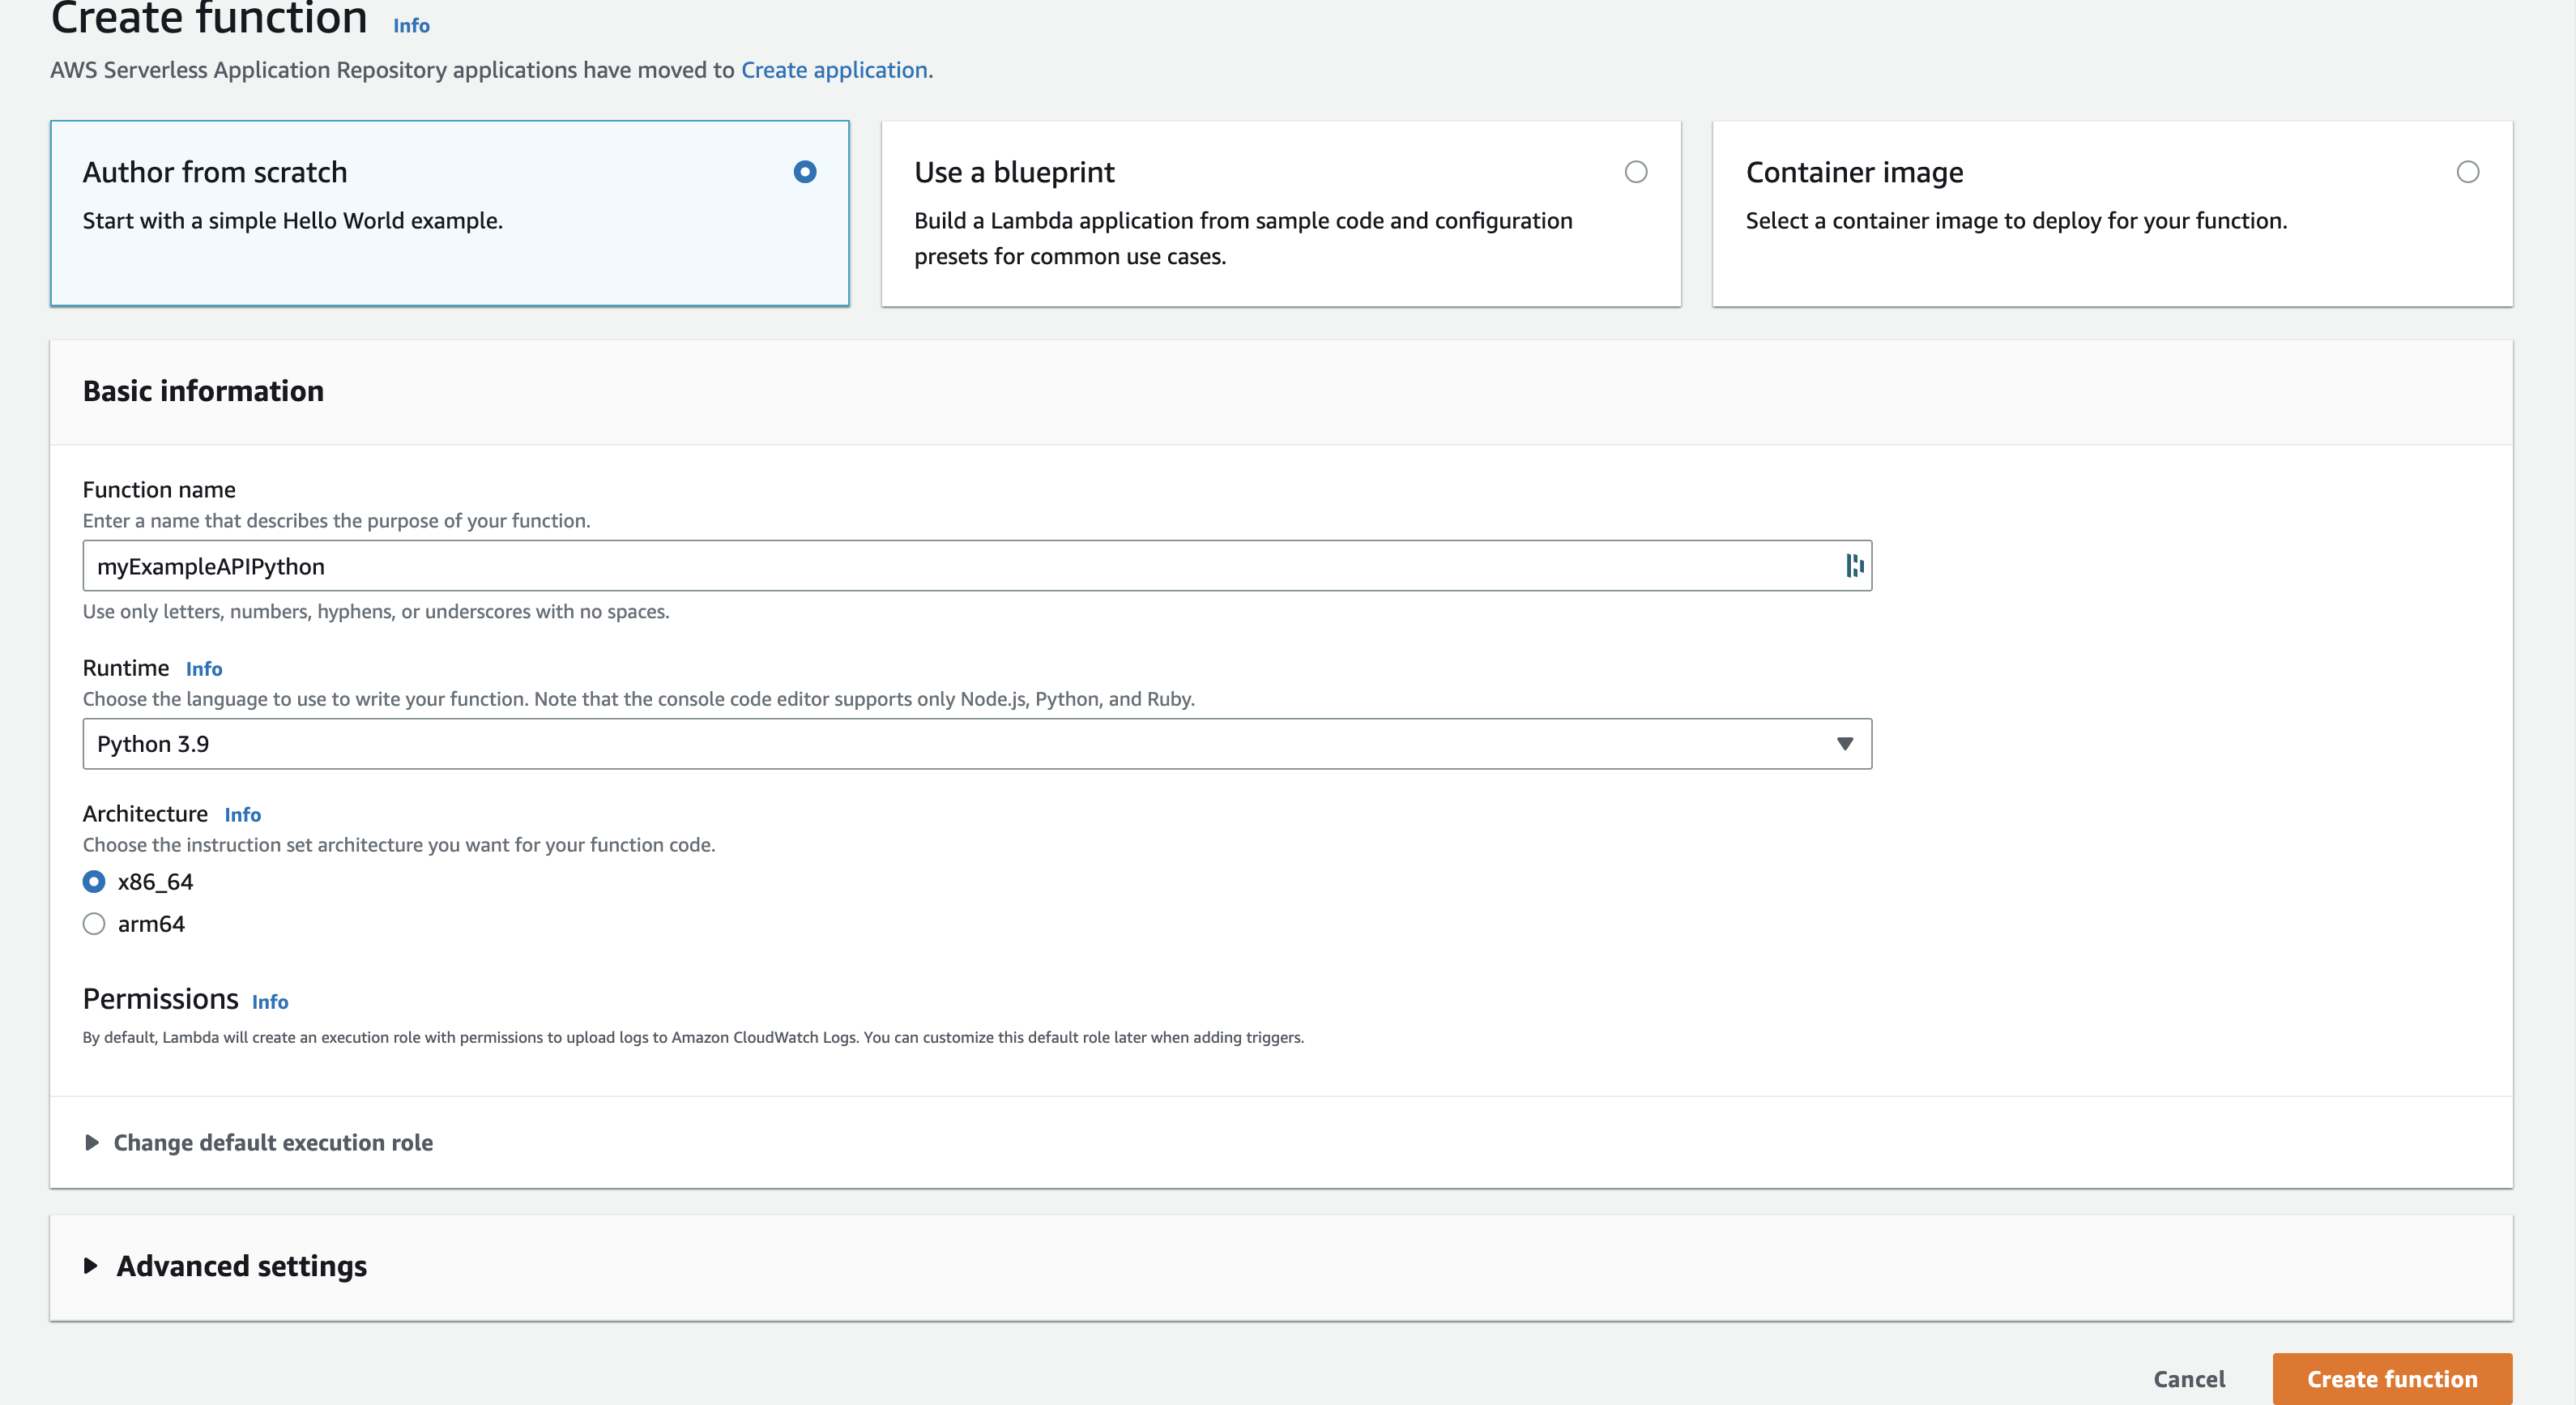The height and width of the screenshot is (1405, 2576).
Task: Open Info link next to Runtime
Action: (204, 669)
